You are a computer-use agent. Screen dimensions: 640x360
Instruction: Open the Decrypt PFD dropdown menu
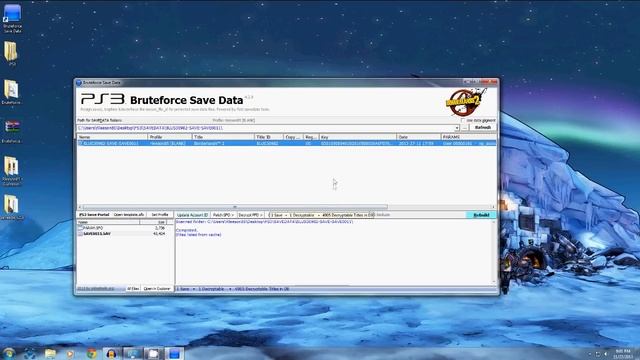click(250, 215)
